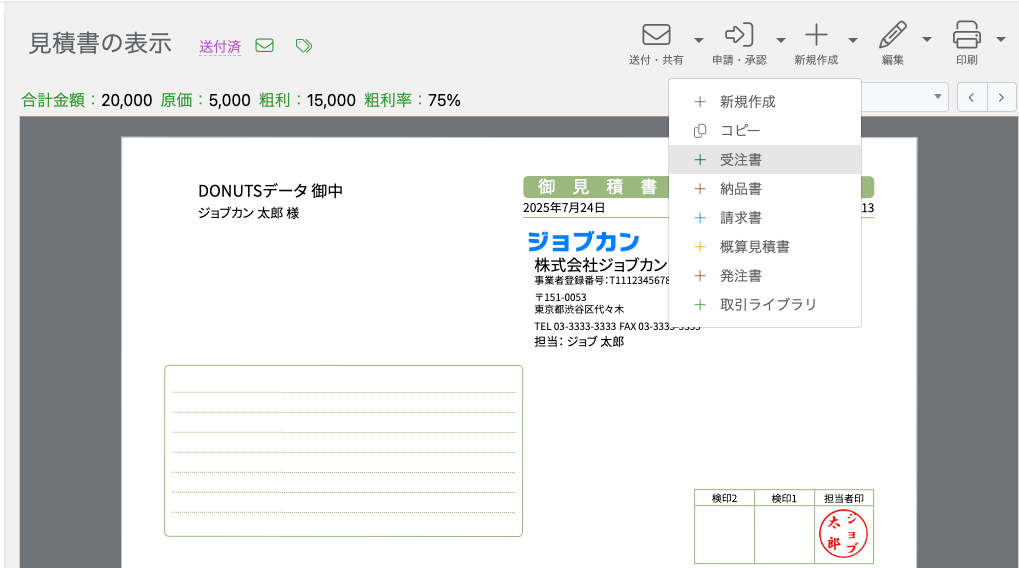This screenshot has height=568, width=1019.
Task: Go to previous document with left chevron
Action: [x=972, y=97]
